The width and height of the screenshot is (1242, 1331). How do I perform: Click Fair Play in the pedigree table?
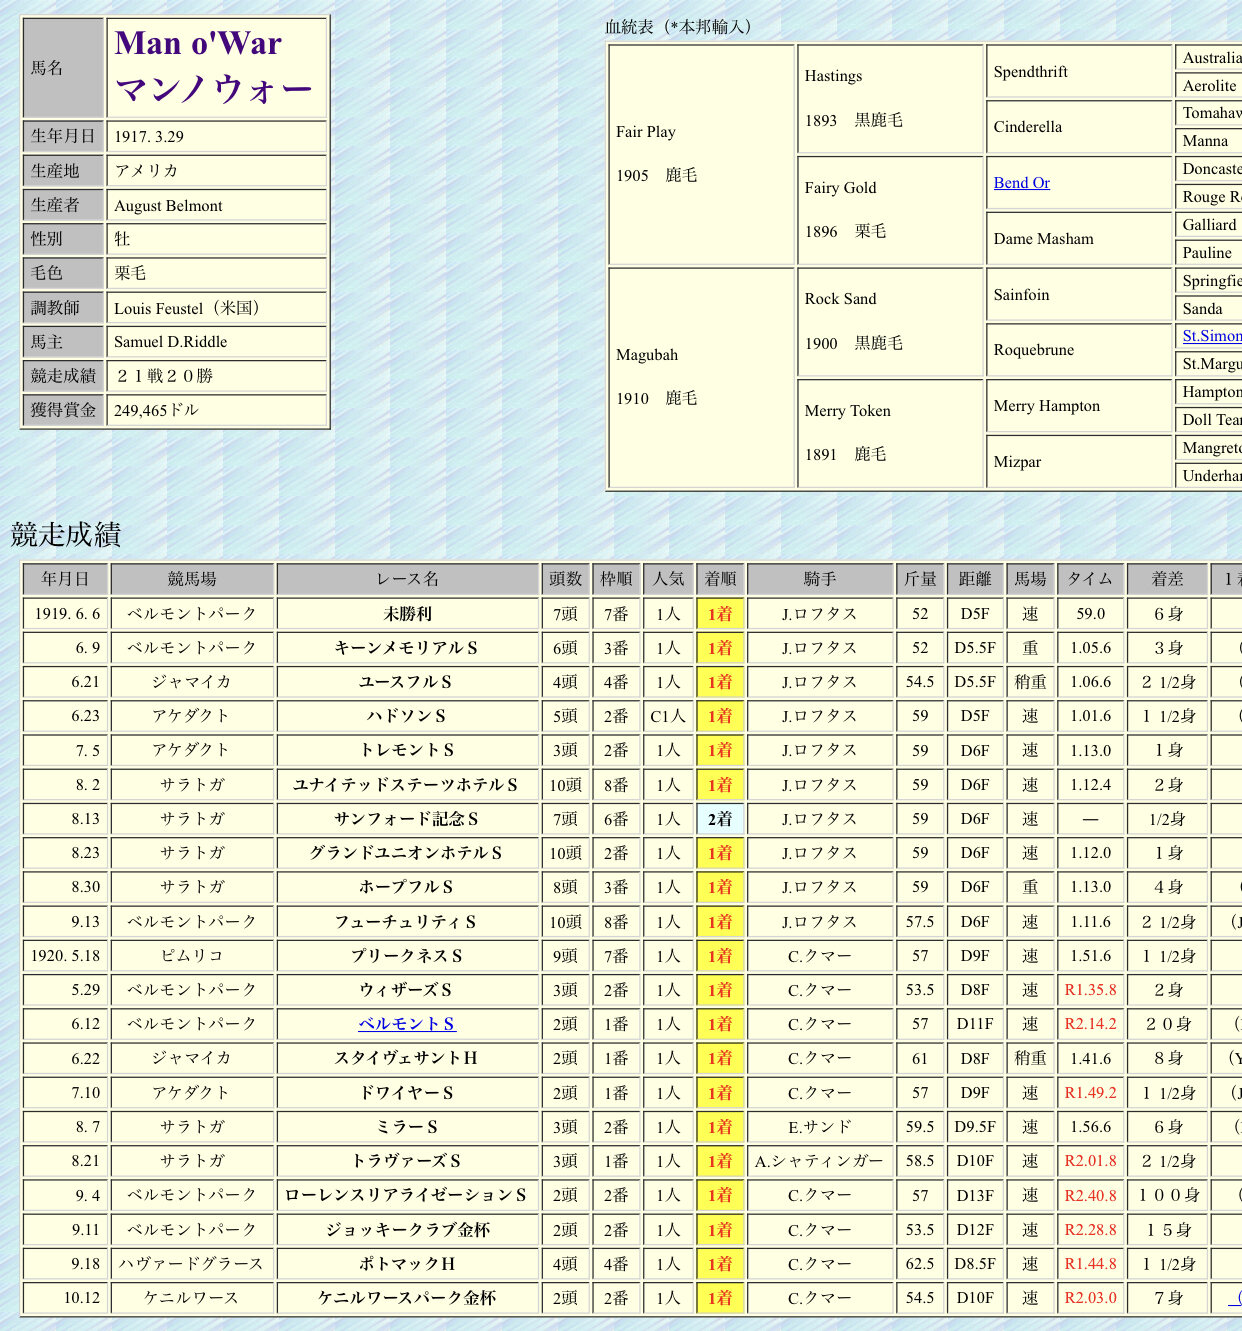click(x=646, y=132)
